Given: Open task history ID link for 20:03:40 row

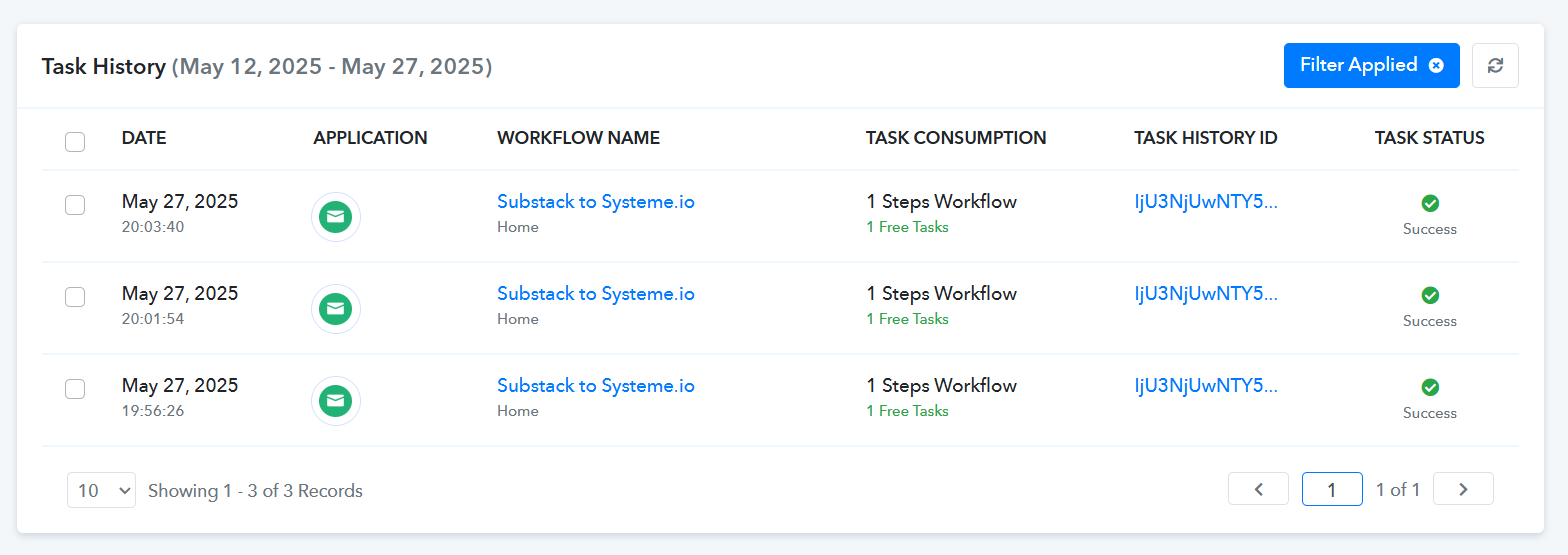Looking at the screenshot, I should (x=1206, y=202).
